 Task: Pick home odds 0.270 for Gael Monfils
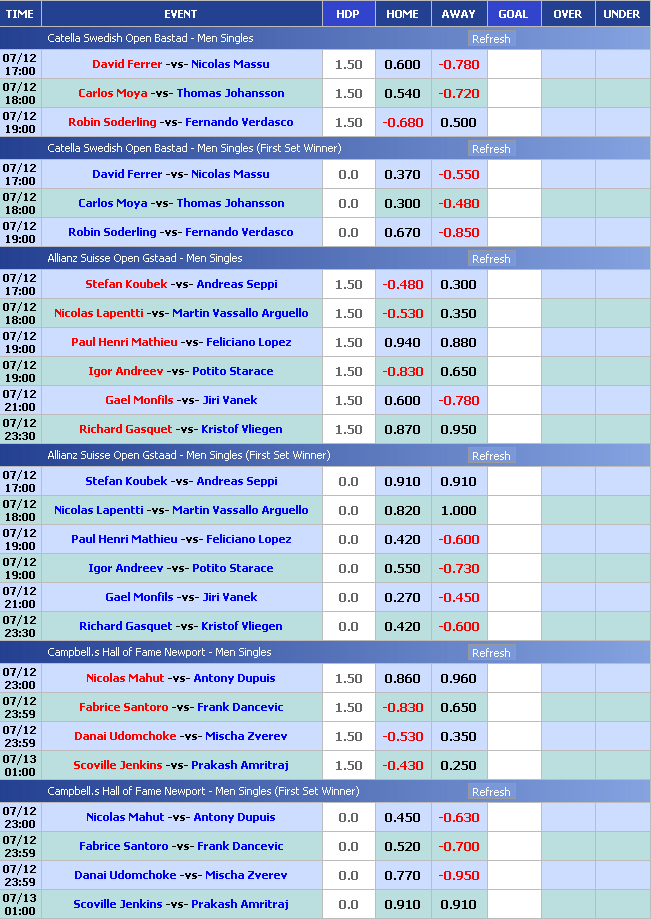tap(402, 597)
